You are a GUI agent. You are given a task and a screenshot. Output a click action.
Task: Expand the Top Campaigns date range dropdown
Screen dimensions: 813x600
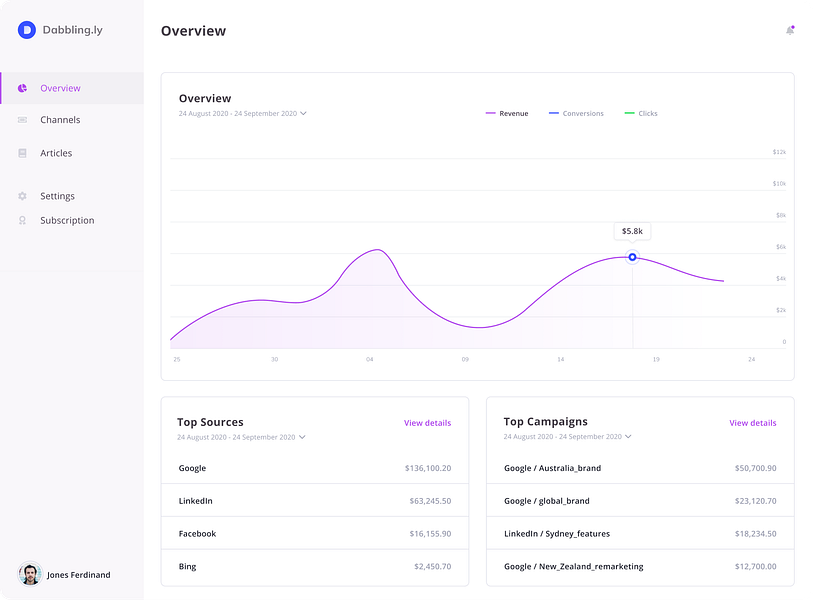pos(567,437)
